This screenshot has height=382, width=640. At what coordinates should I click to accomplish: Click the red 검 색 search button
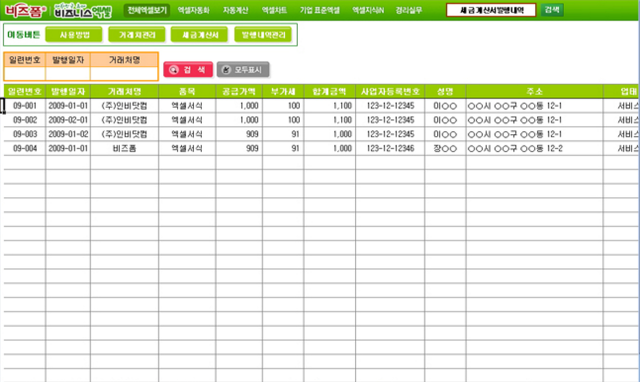(x=188, y=69)
